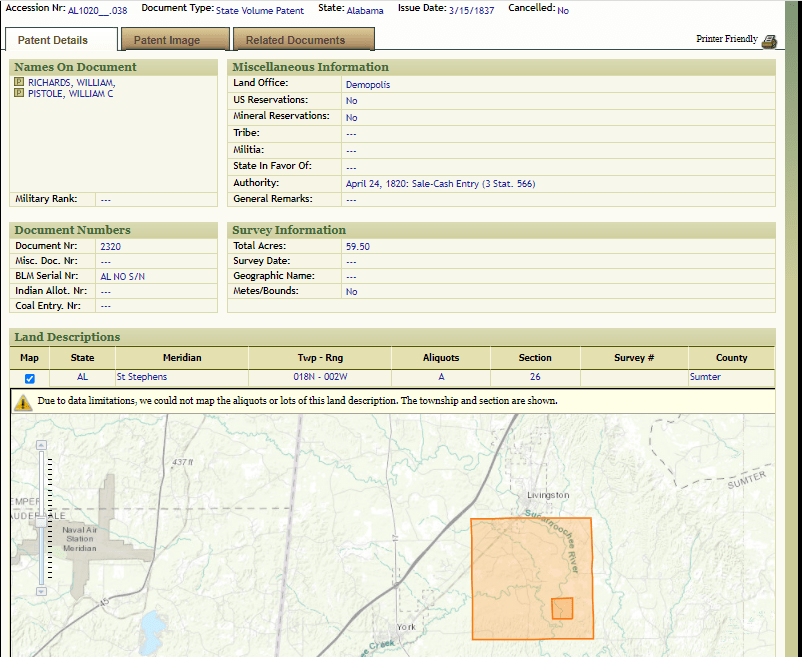Viewport: 802px width, 657px height.
Task: Zoom out using the map slider's down arrow
Action: coord(41,592)
